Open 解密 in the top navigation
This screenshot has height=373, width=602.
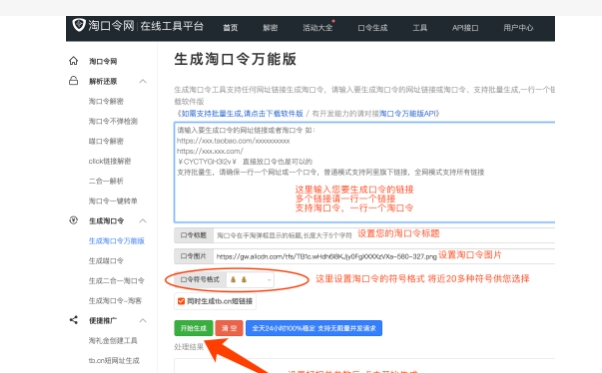[x=270, y=28]
